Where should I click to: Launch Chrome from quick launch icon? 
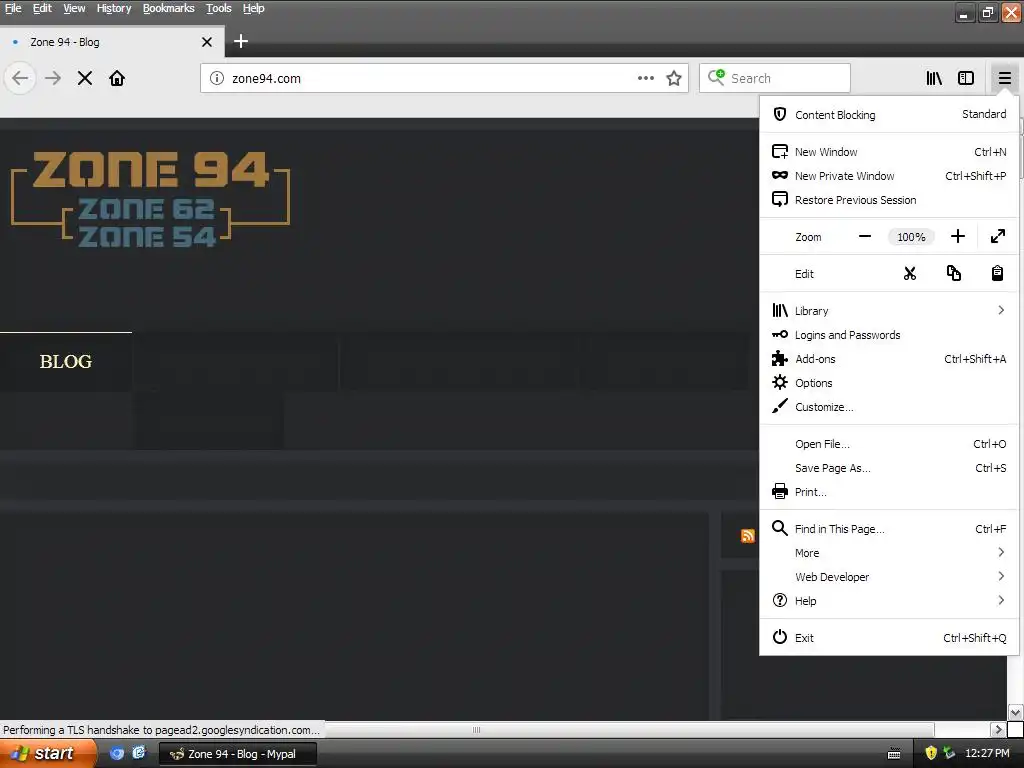click(x=117, y=754)
